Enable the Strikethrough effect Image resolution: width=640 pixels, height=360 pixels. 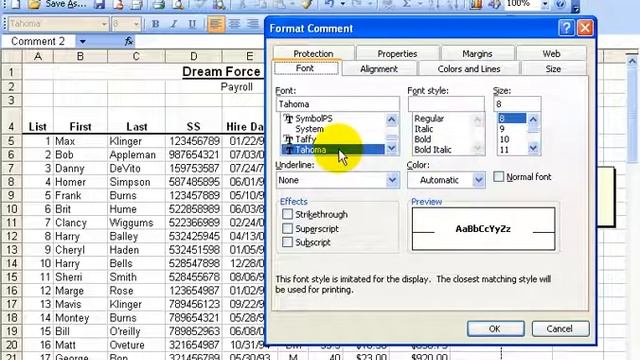coord(287,214)
